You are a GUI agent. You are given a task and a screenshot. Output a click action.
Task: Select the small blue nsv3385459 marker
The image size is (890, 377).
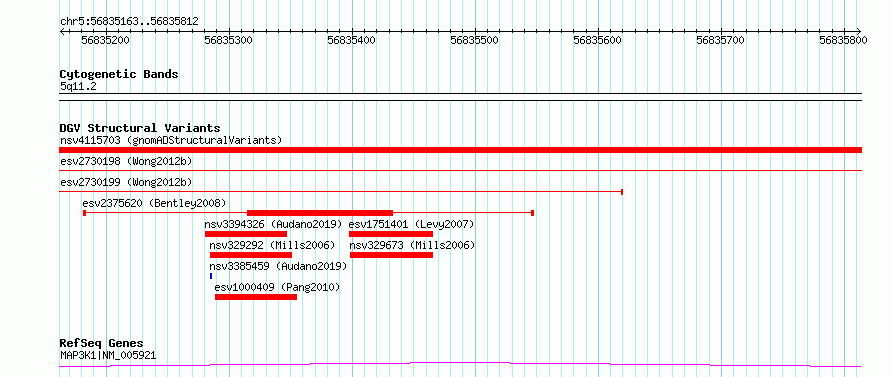click(211, 276)
